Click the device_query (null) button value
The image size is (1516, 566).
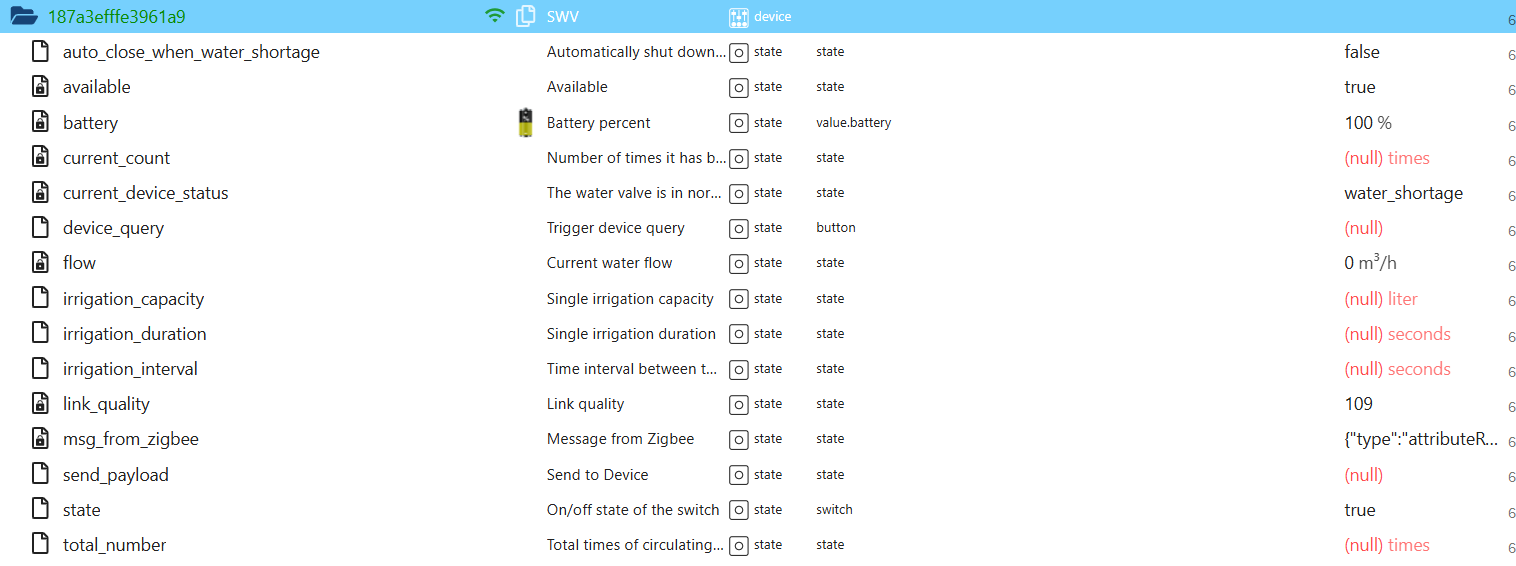pyautogui.click(x=1364, y=228)
